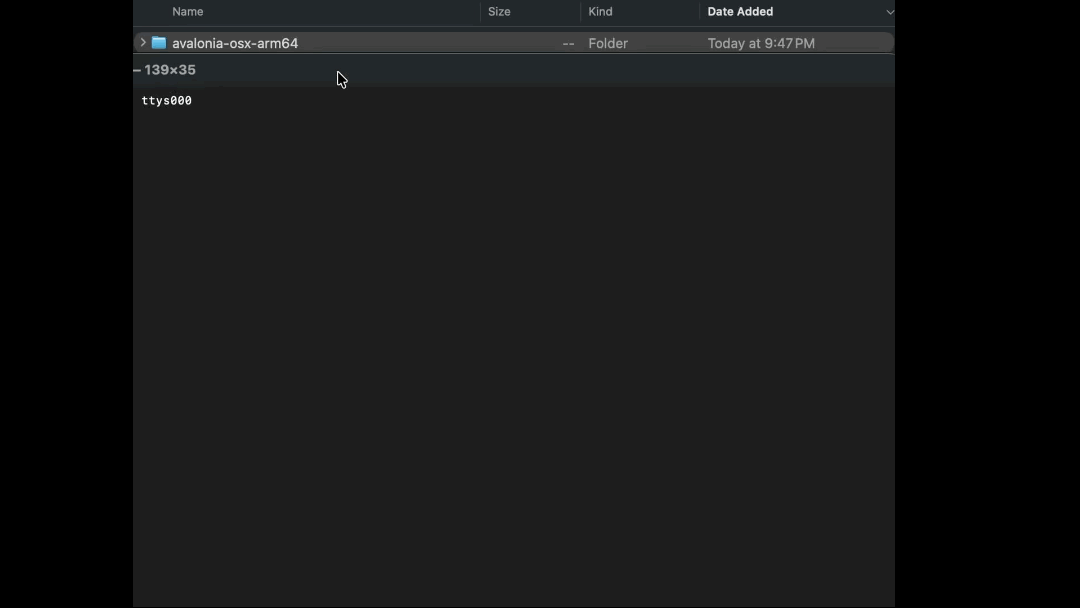Click the 139×35 terminal title text
This screenshot has width=1080, height=608.
coord(170,70)
